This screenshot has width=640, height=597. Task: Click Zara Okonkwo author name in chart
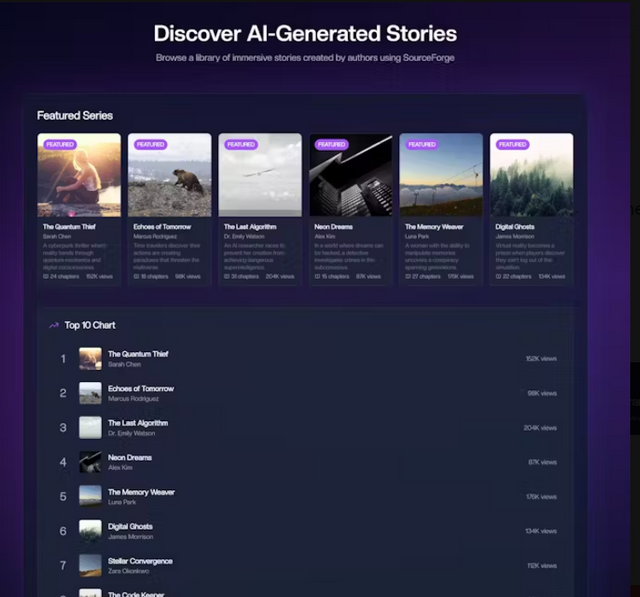tap(129, 571)
